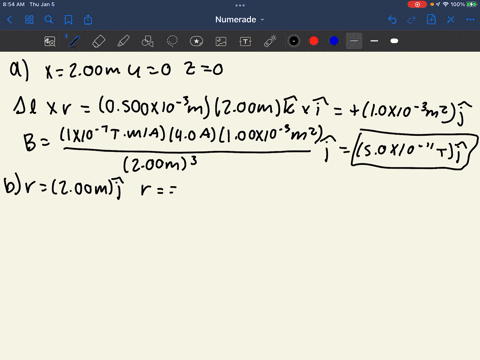The image size is (480, 360).
Task: Select the zoom window tool
Action: point(50,41)
